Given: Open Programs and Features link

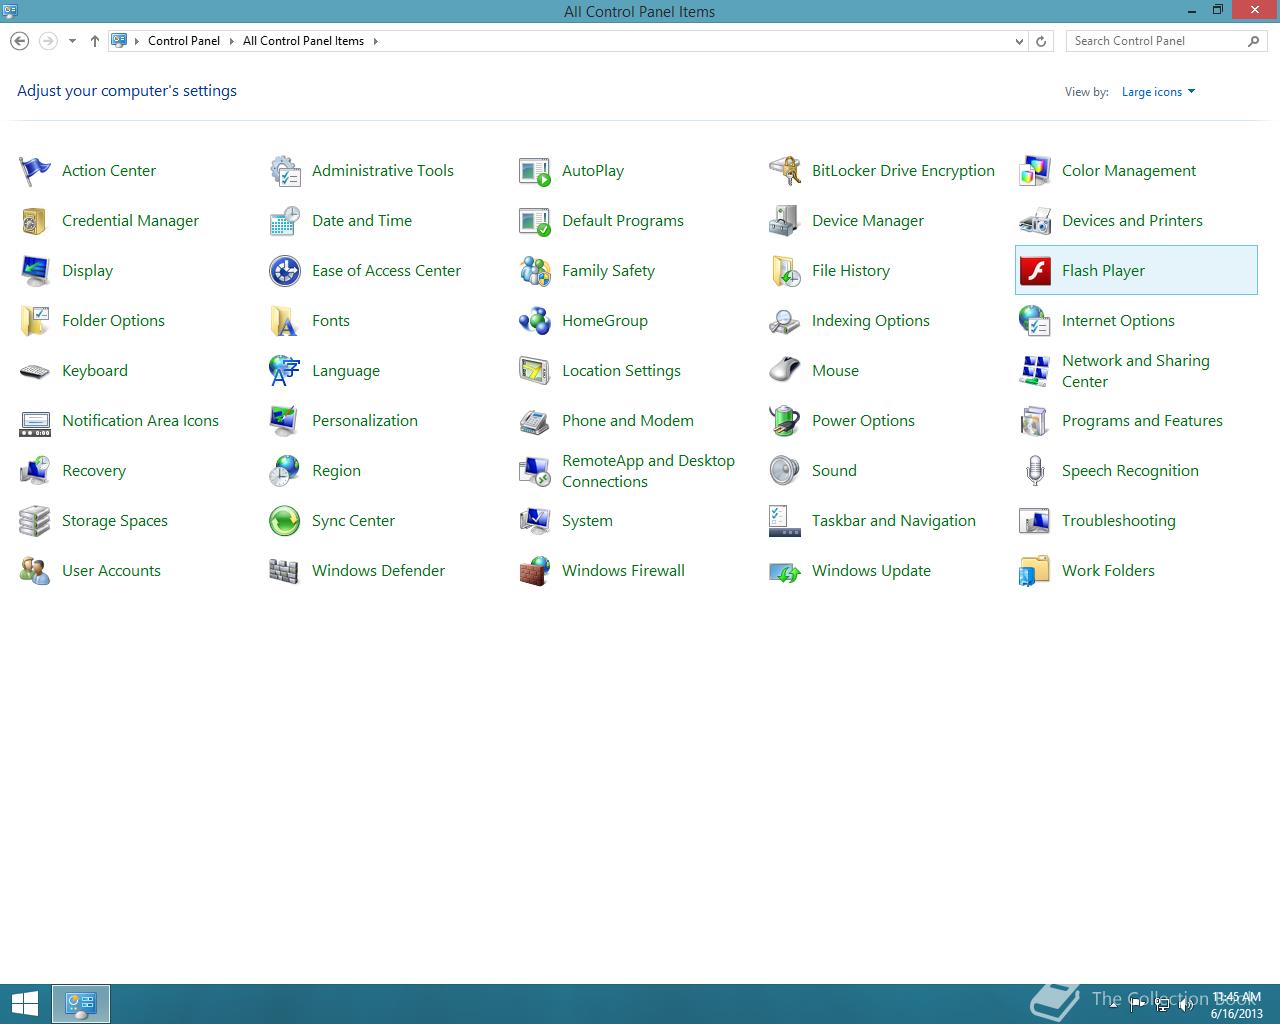Looking at the screenshot, I should point(1142,421).
